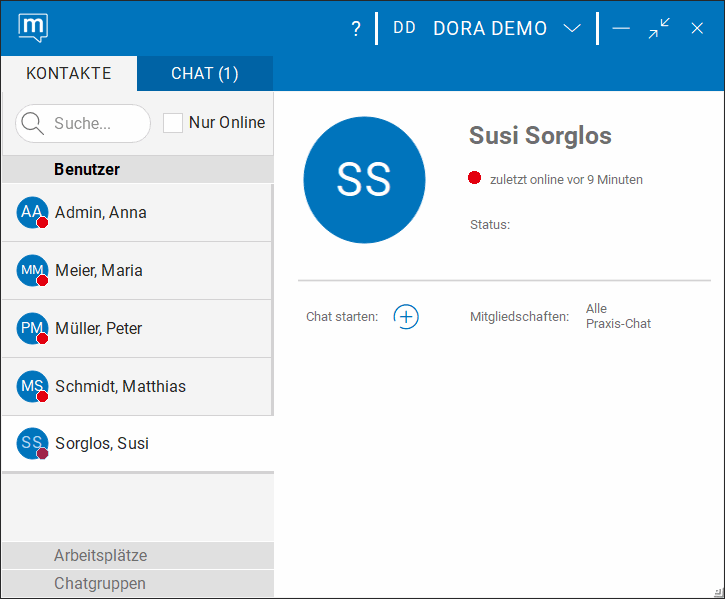This screenshot has height=599, width=725.
Task: Select contact Schmidt, Matthias
Action: pos(136,387)
